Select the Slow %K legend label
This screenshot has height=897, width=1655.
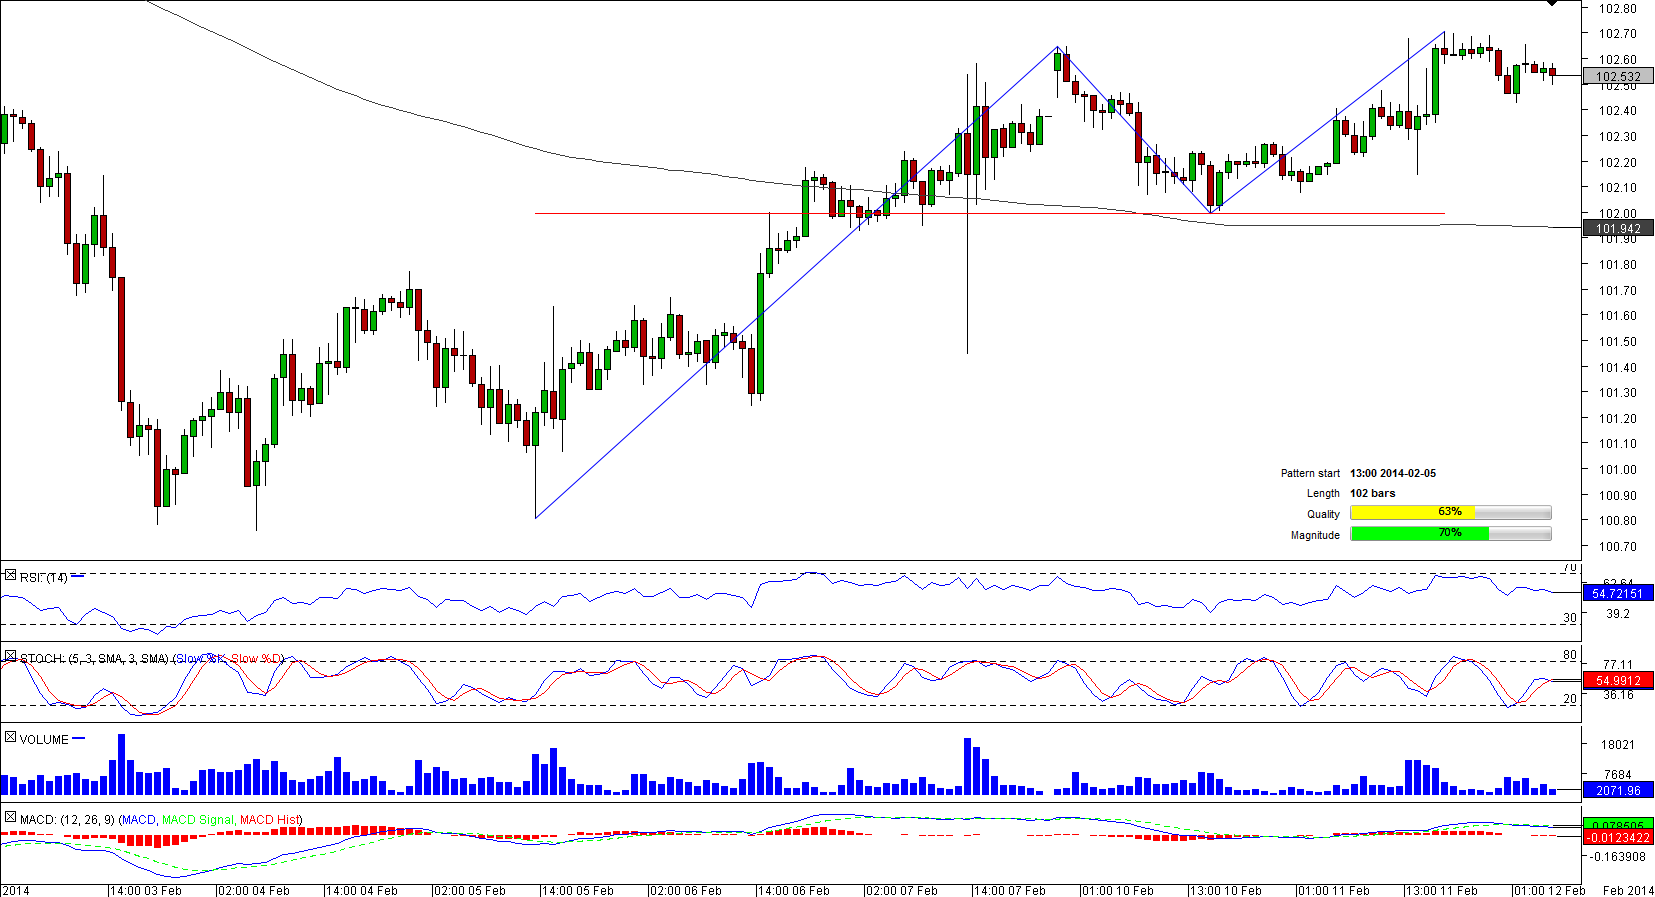click(201, 659)
